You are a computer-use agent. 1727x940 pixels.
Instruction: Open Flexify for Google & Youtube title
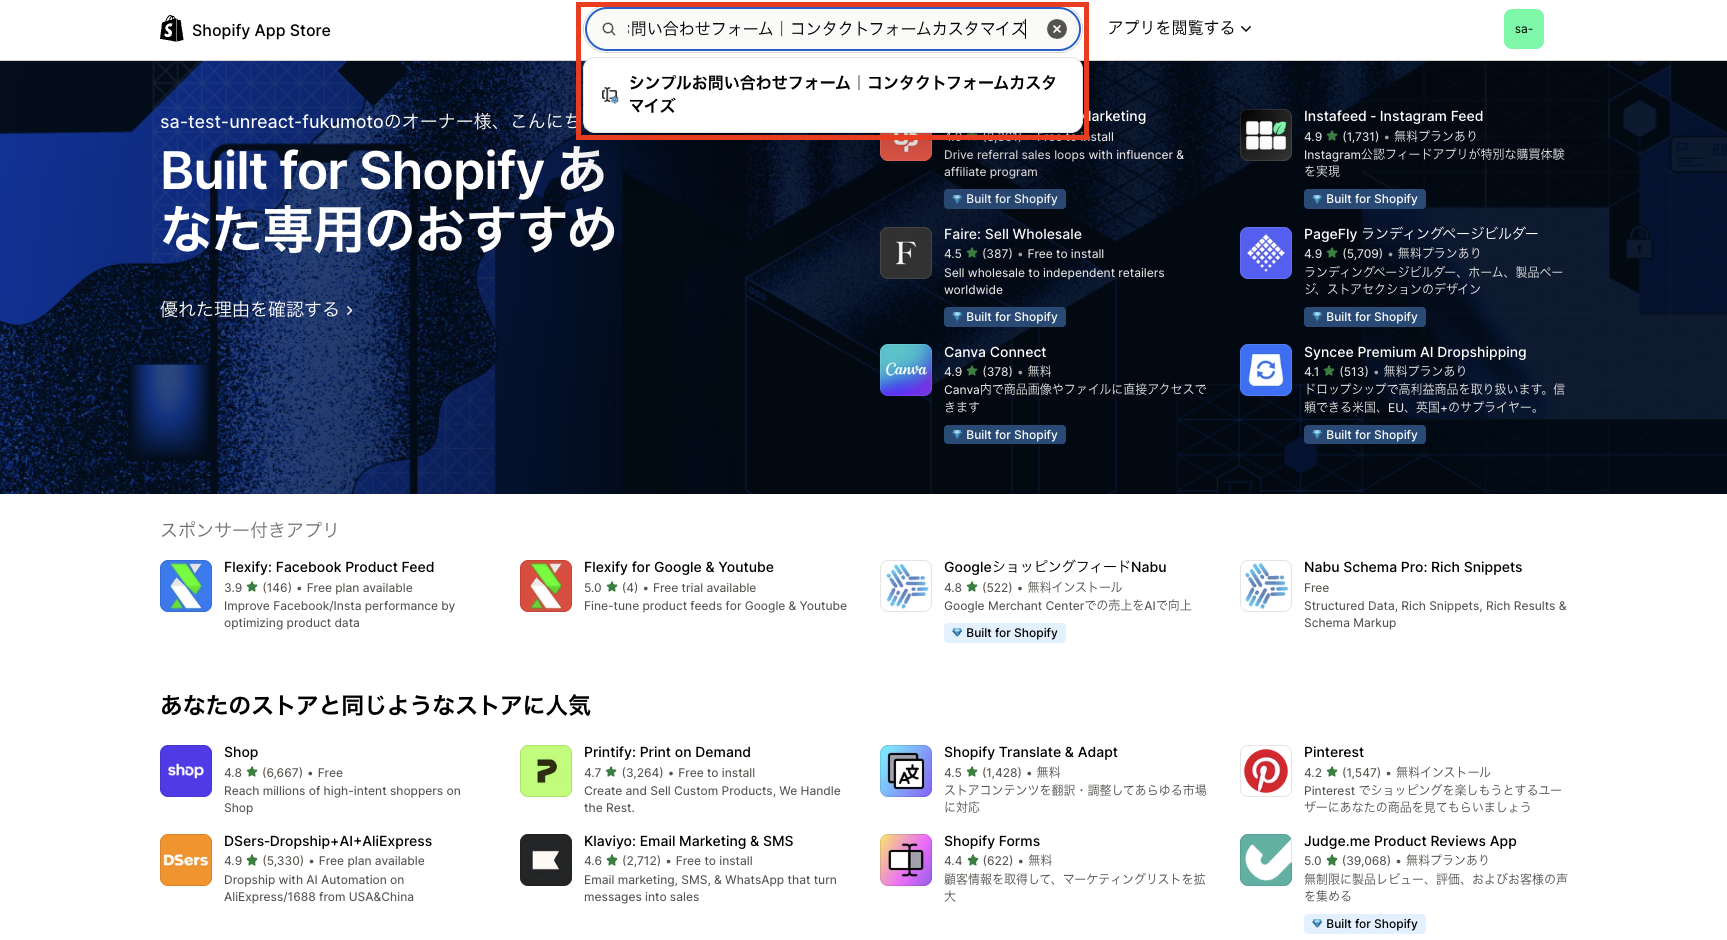coord(679,567)
